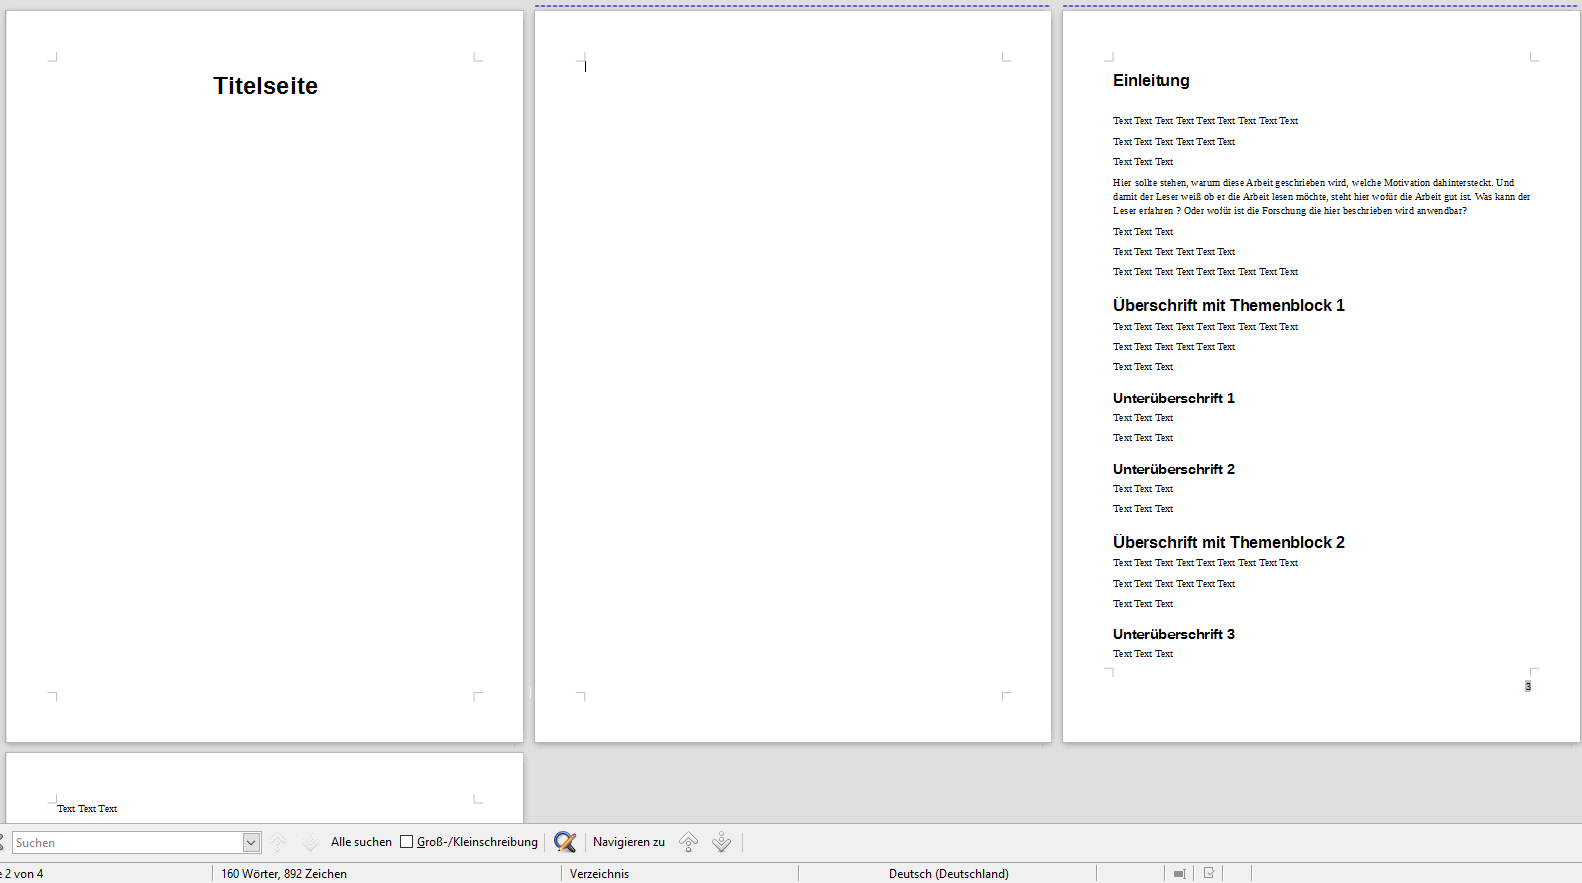Screen dimensions: 1582x883
Task: Click the document modified status icon
Action: (x=1209, y=873)
